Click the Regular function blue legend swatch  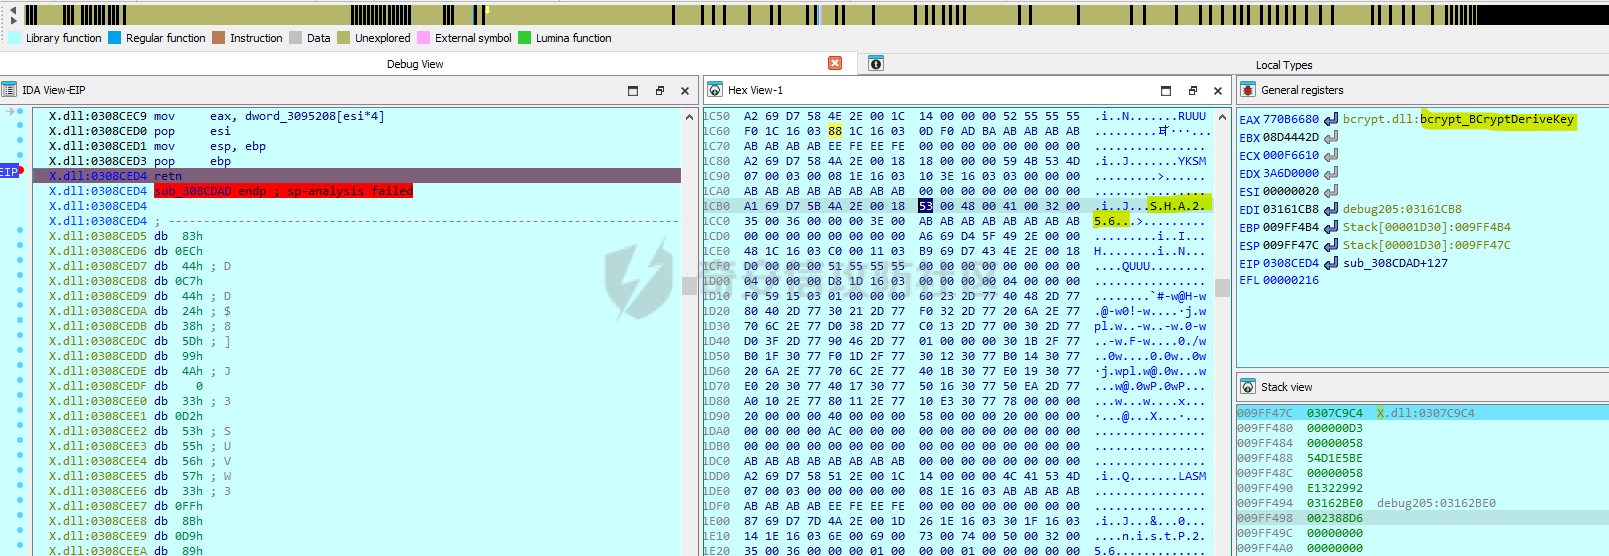(114, 38)
